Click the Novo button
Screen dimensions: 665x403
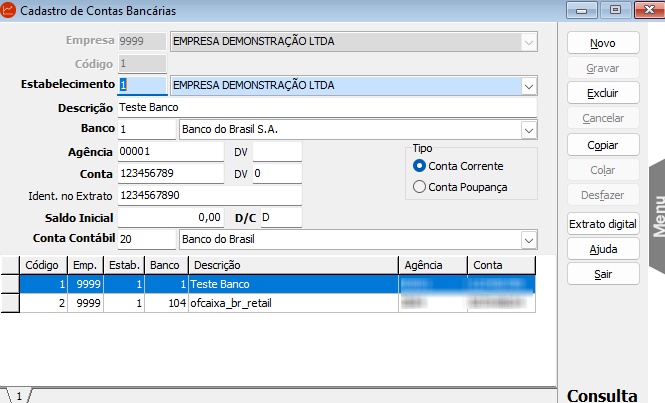coord(602,43)
